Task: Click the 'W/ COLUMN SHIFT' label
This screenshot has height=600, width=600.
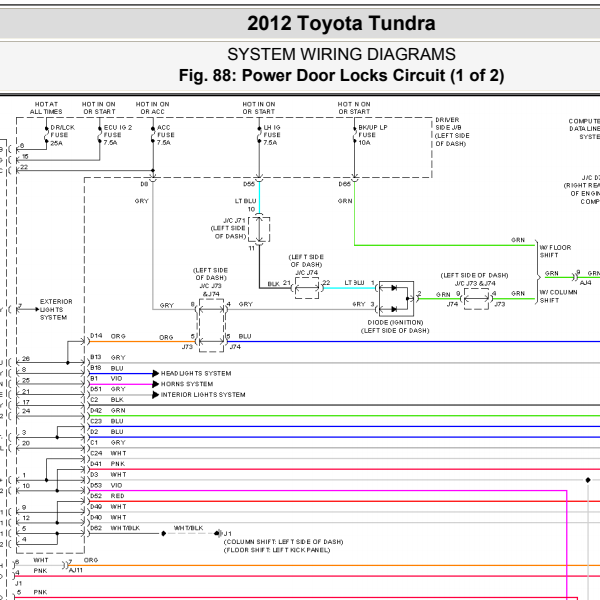Action: 558,296
